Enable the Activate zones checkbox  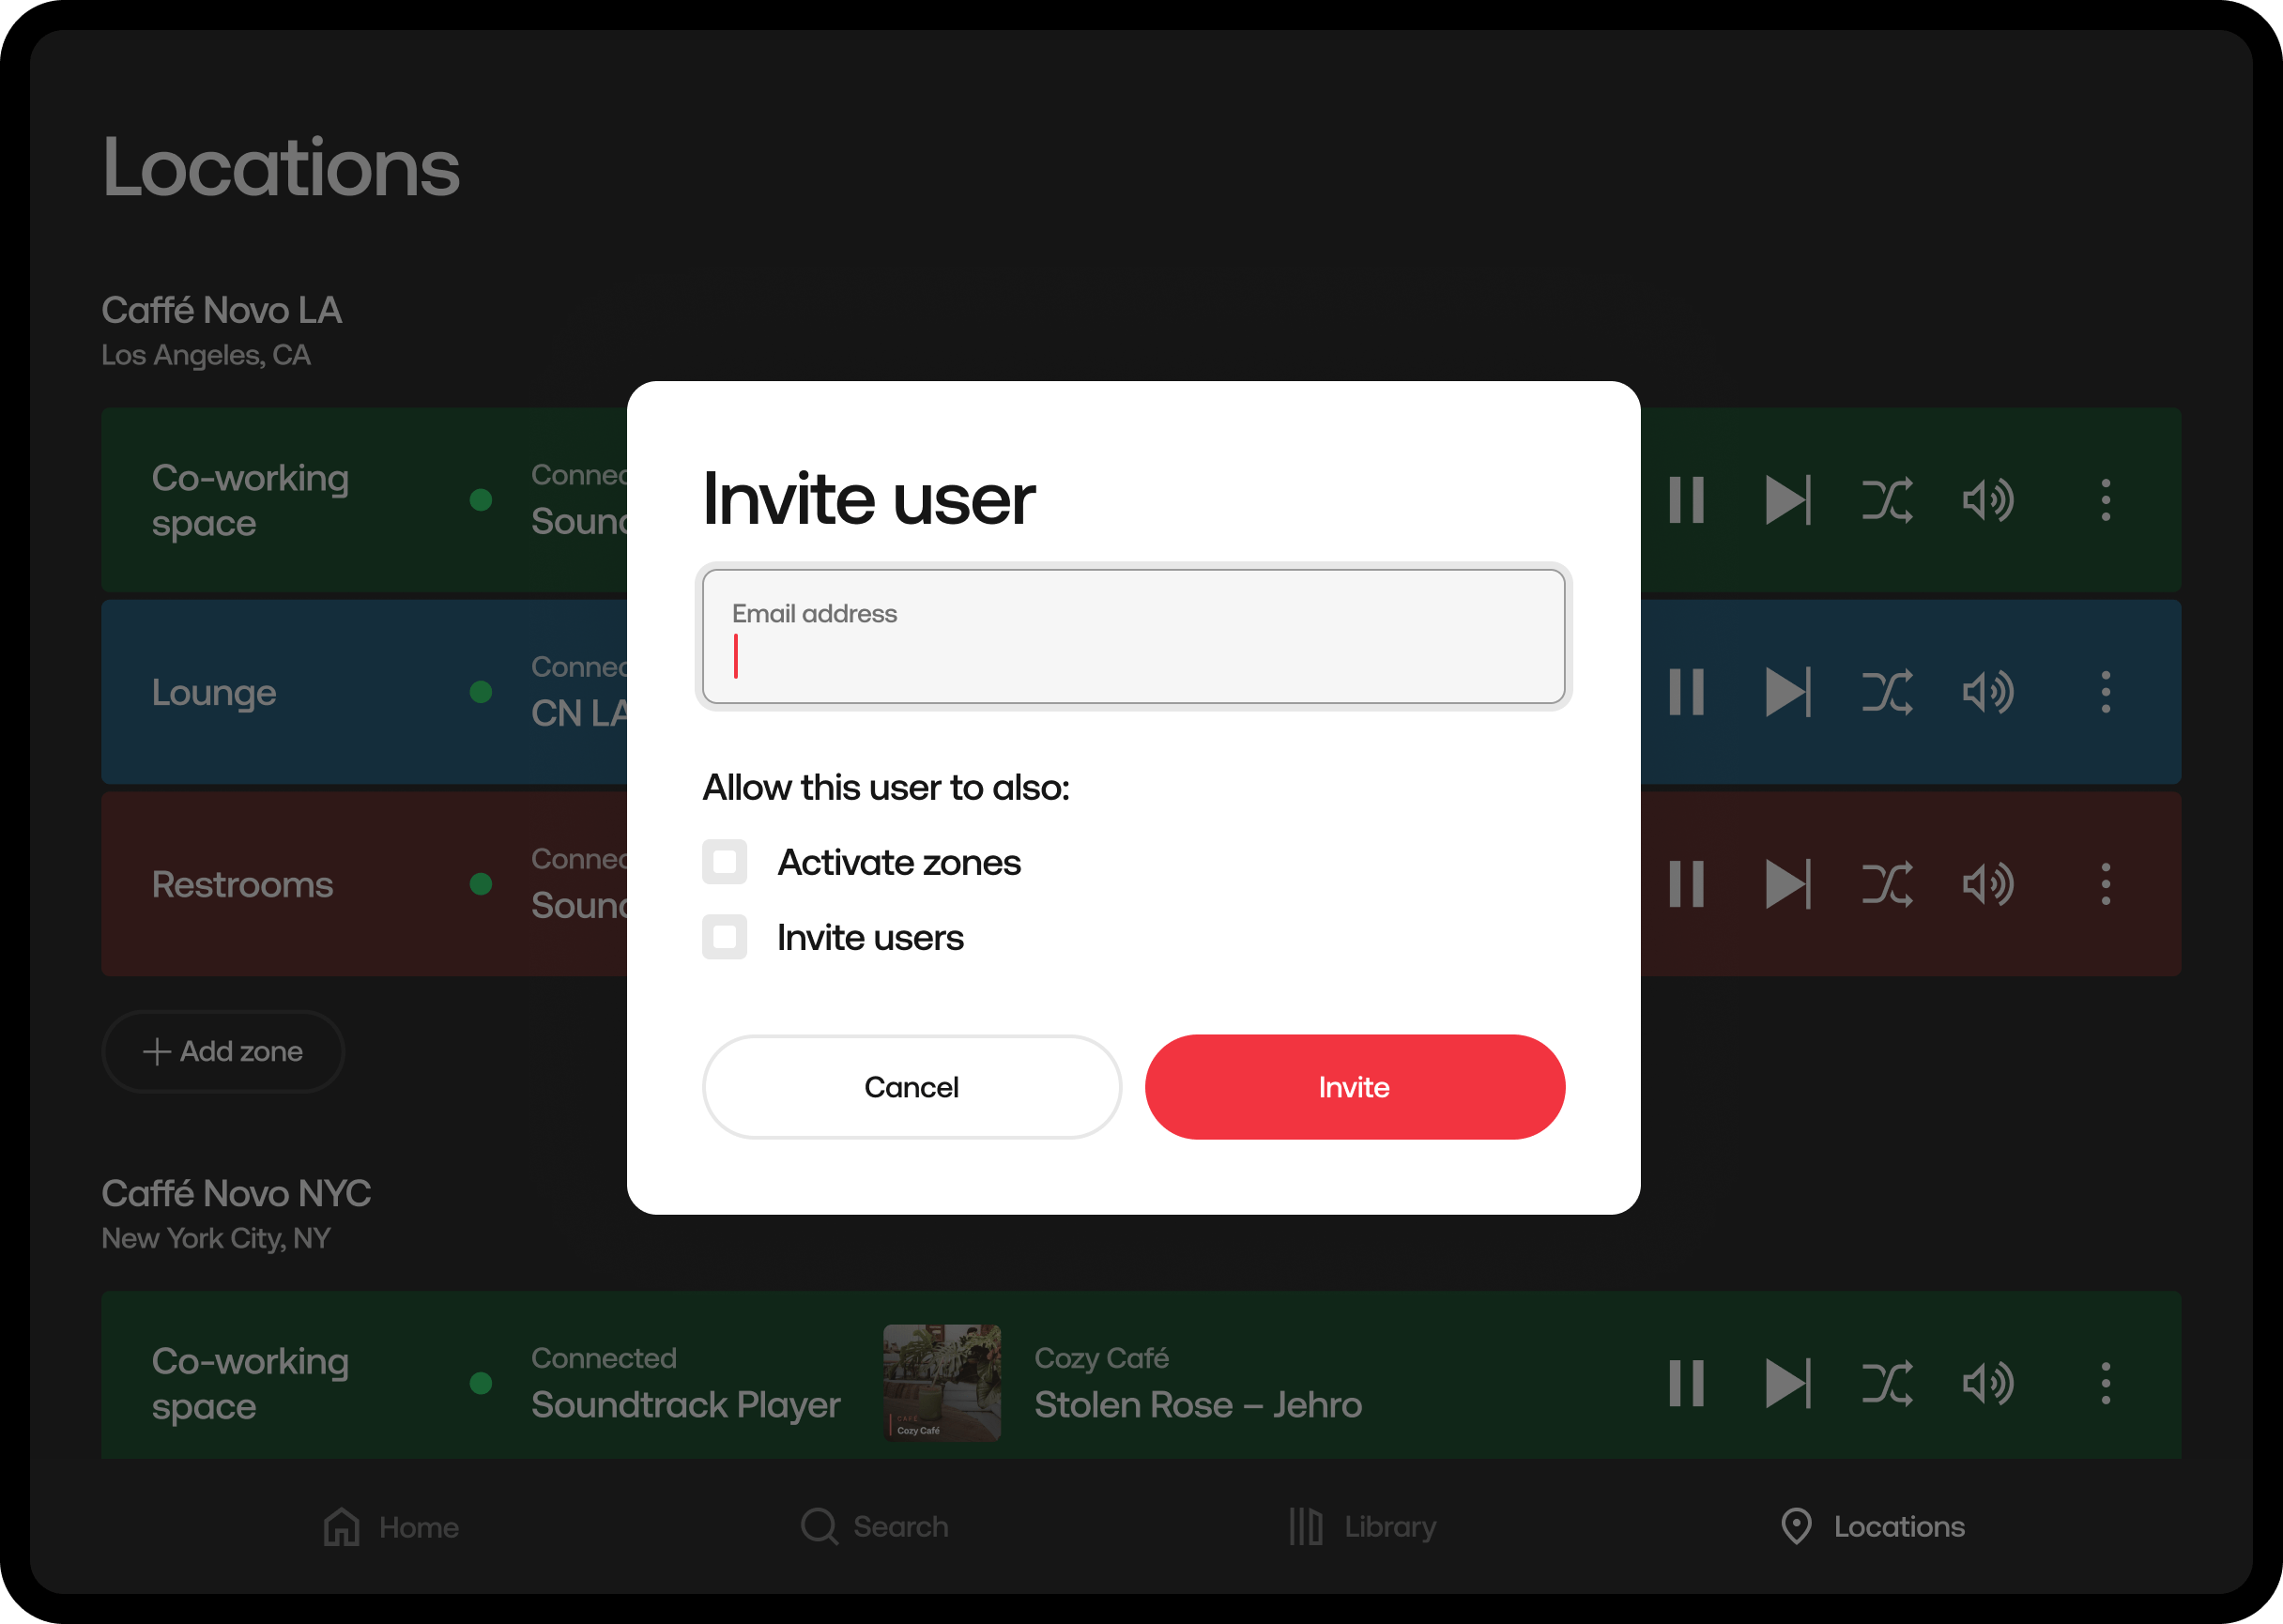click(725, 862)
